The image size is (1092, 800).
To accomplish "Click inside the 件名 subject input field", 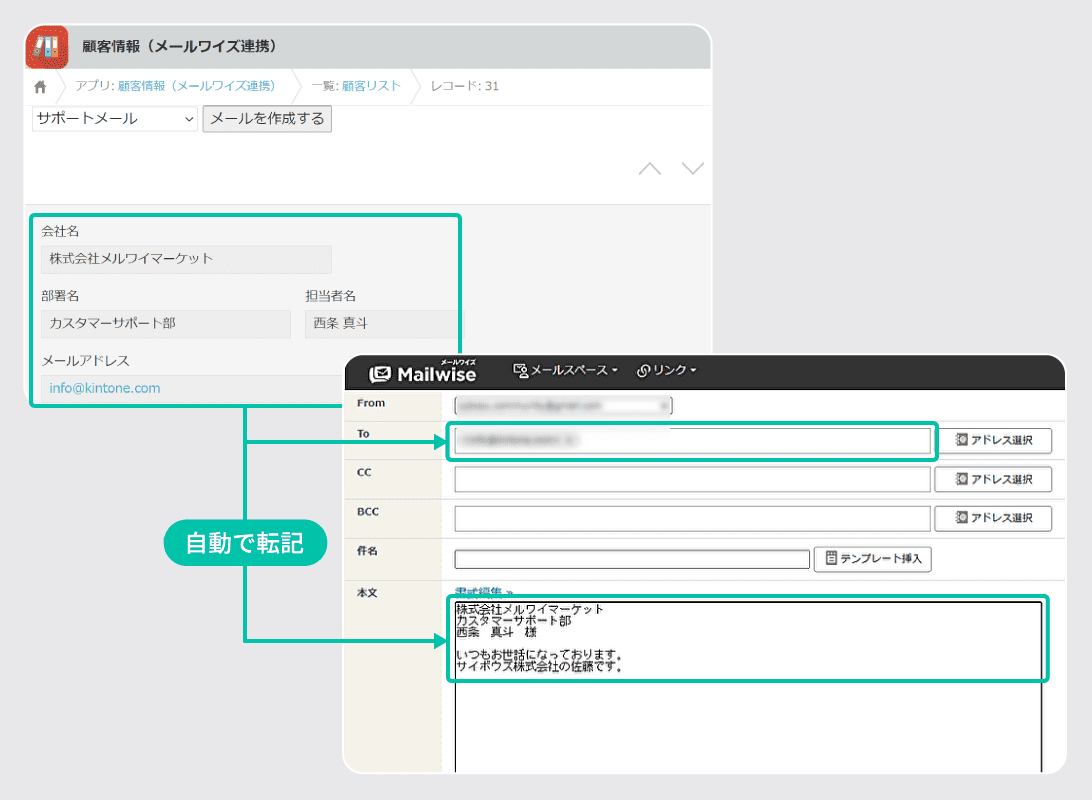I will click(630, 559).
